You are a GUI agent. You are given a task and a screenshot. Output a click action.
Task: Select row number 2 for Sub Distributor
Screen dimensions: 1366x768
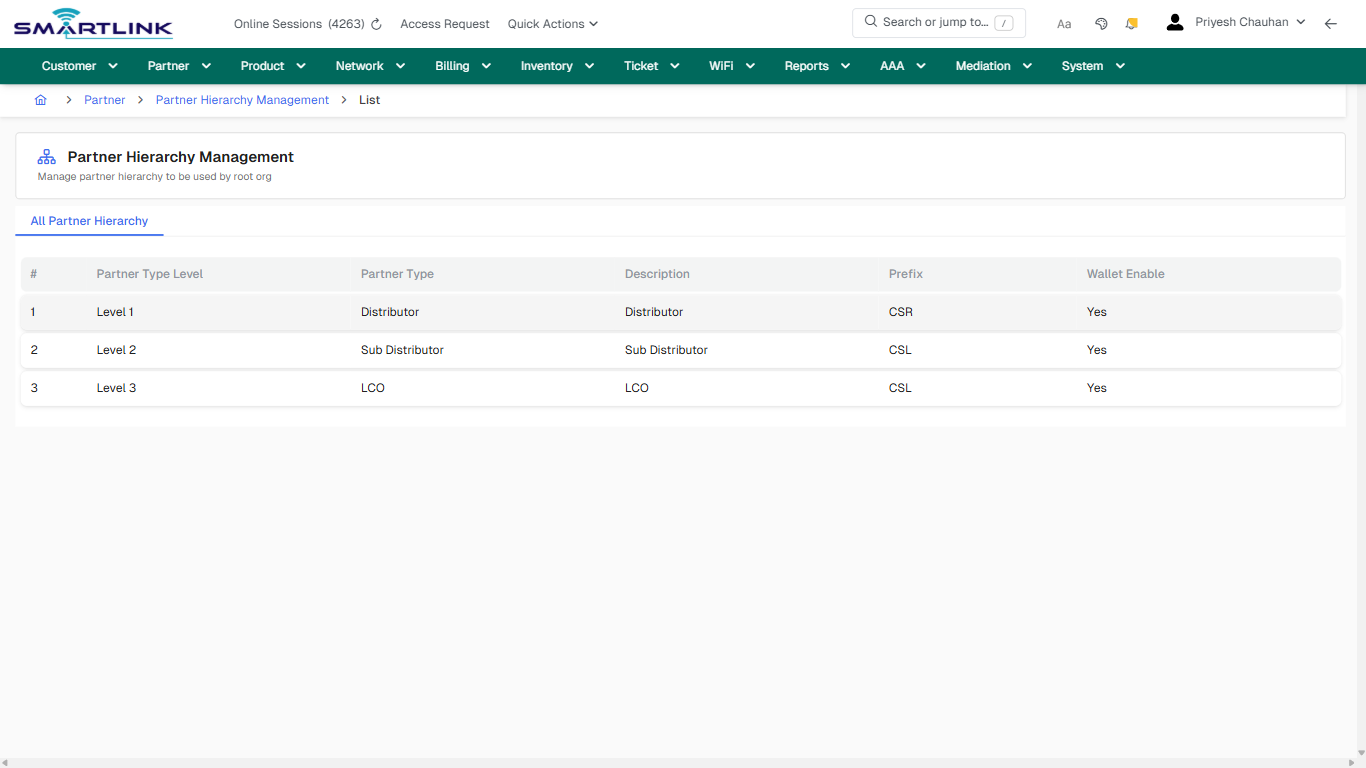click(34, 349)
